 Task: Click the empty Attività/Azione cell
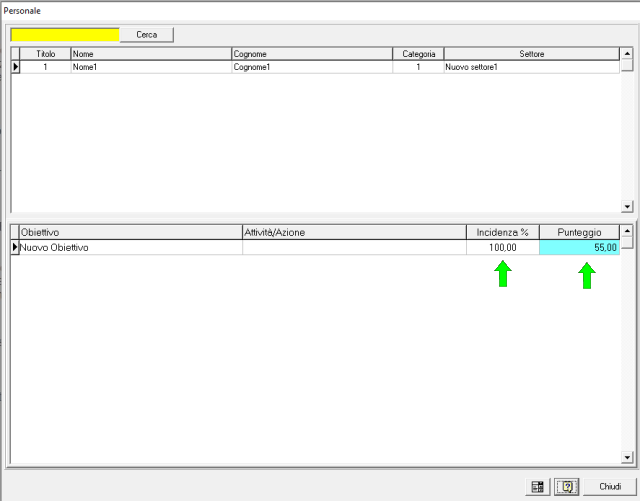354,247
